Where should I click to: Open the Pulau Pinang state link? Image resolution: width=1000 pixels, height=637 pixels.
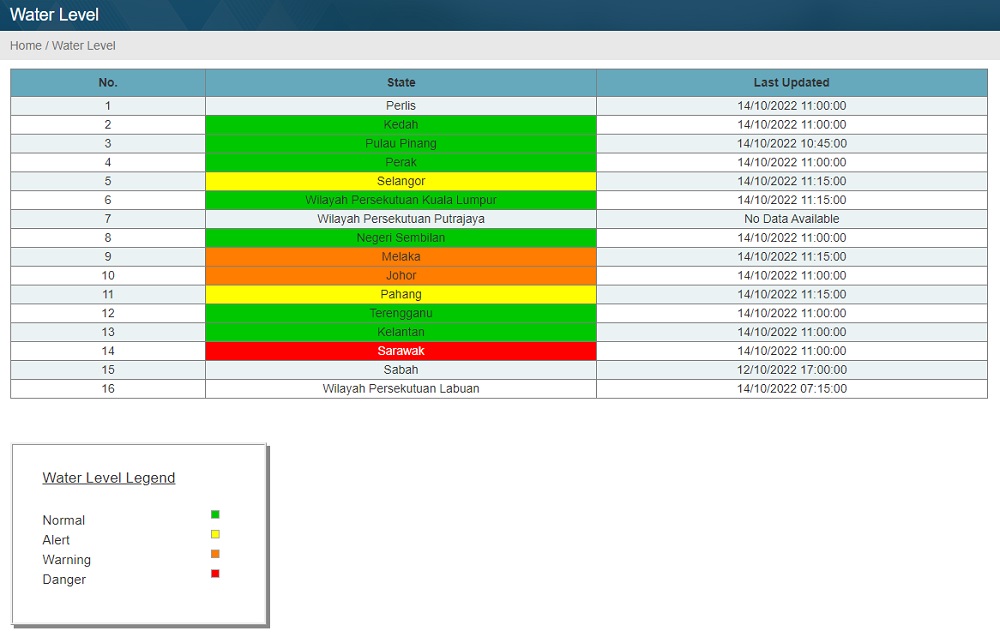[x=401, y=143]
